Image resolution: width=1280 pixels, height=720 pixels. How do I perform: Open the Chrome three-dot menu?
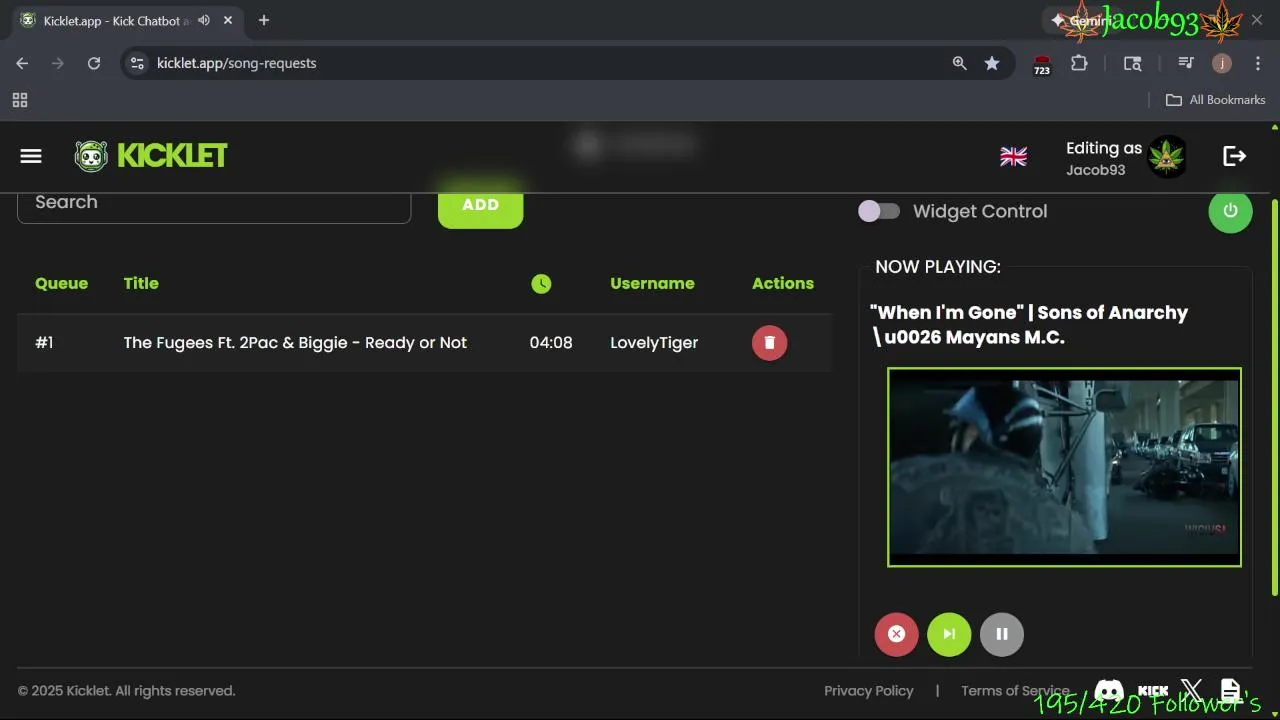pos(1257,63)
